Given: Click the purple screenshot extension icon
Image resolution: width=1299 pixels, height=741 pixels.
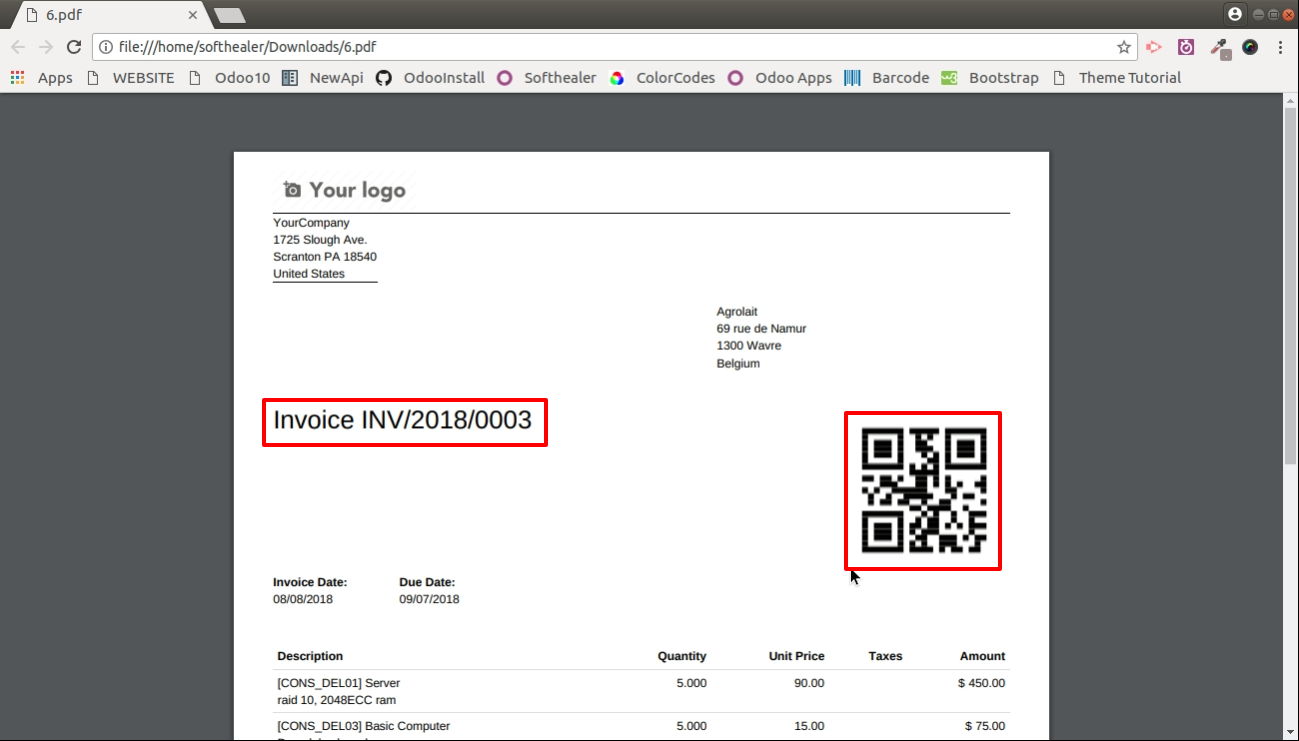Looking at the screenshot, I should click(x=1186, y=47).
